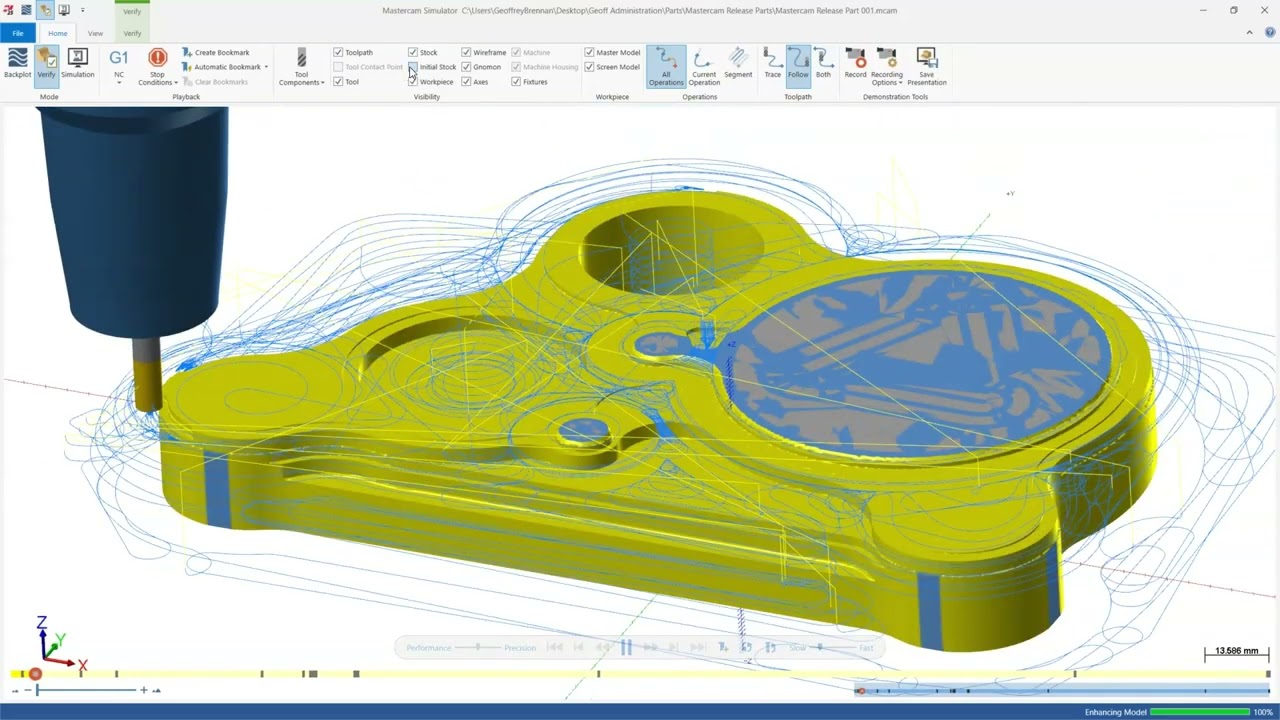Click the Verify contextual tab header

click(x=132, y=11)
